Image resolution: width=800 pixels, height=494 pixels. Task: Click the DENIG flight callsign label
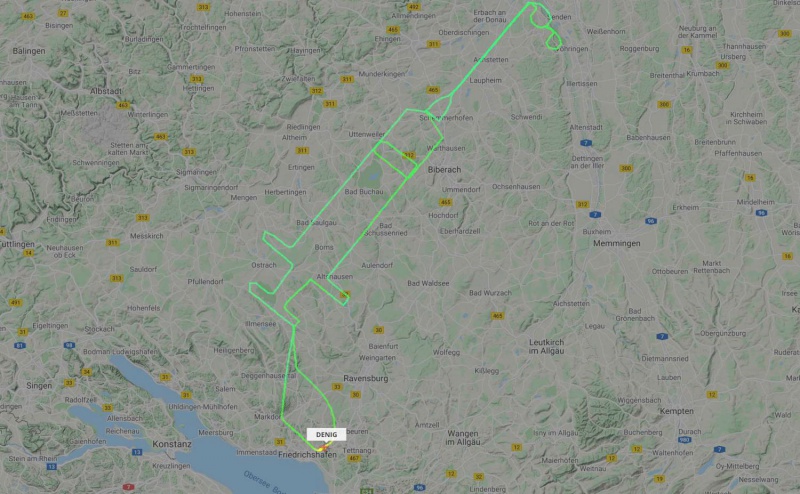tap(327, 434)
